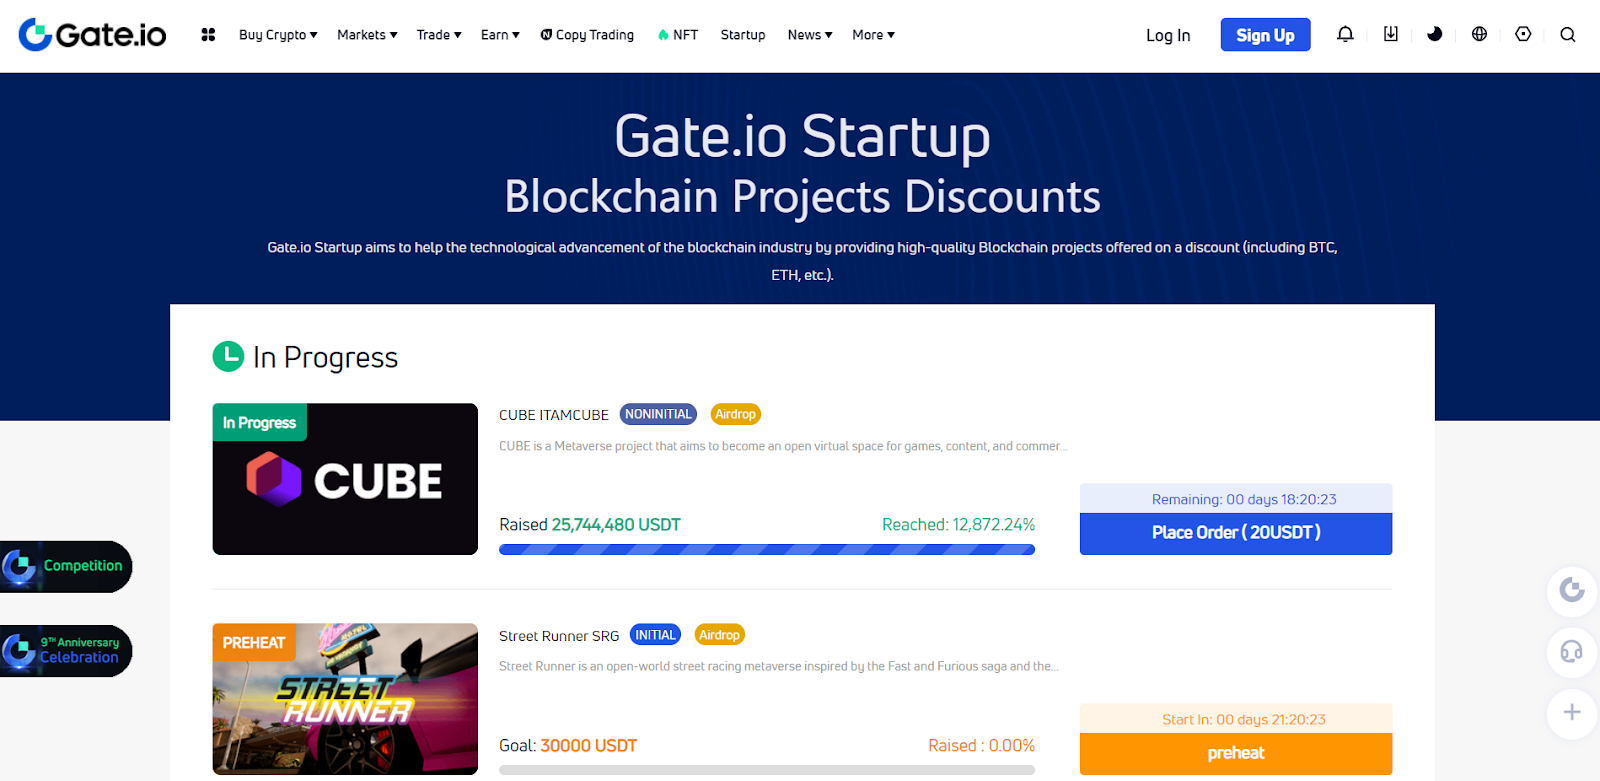1600x781 pixels.
Task: Open the search magnifier icon
Action: click(1567, 35)
